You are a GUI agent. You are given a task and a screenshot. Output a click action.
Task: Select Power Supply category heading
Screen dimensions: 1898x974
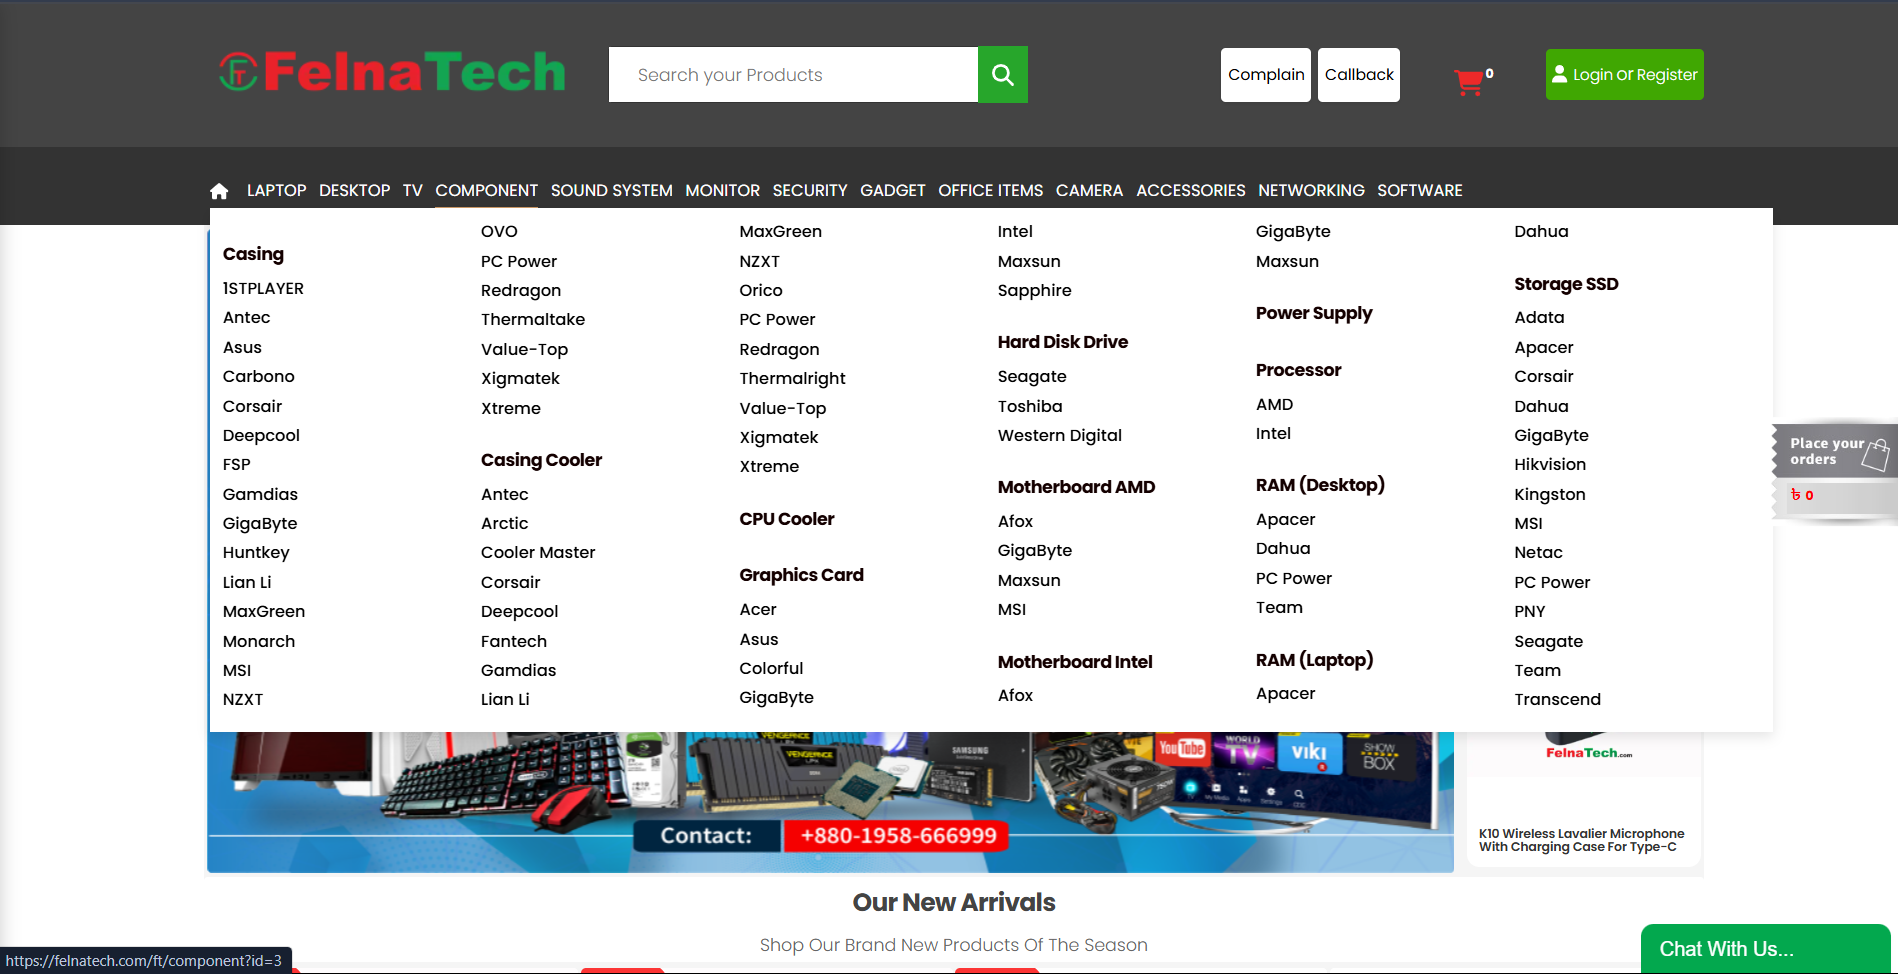click(1314, 313)
